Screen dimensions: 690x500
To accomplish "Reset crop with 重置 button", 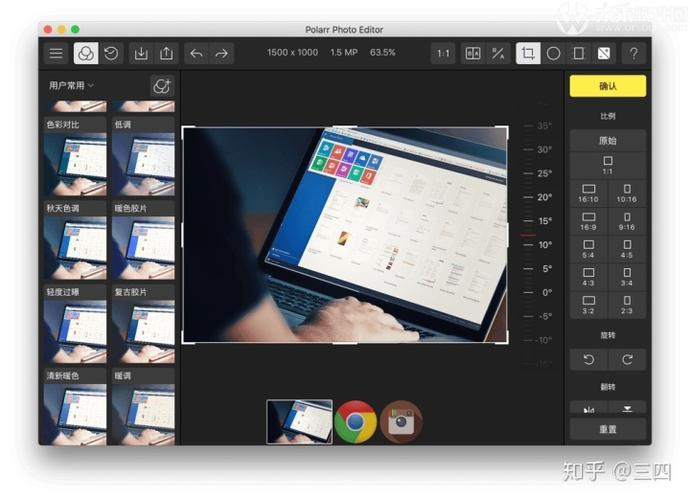I will pos(608,429).
